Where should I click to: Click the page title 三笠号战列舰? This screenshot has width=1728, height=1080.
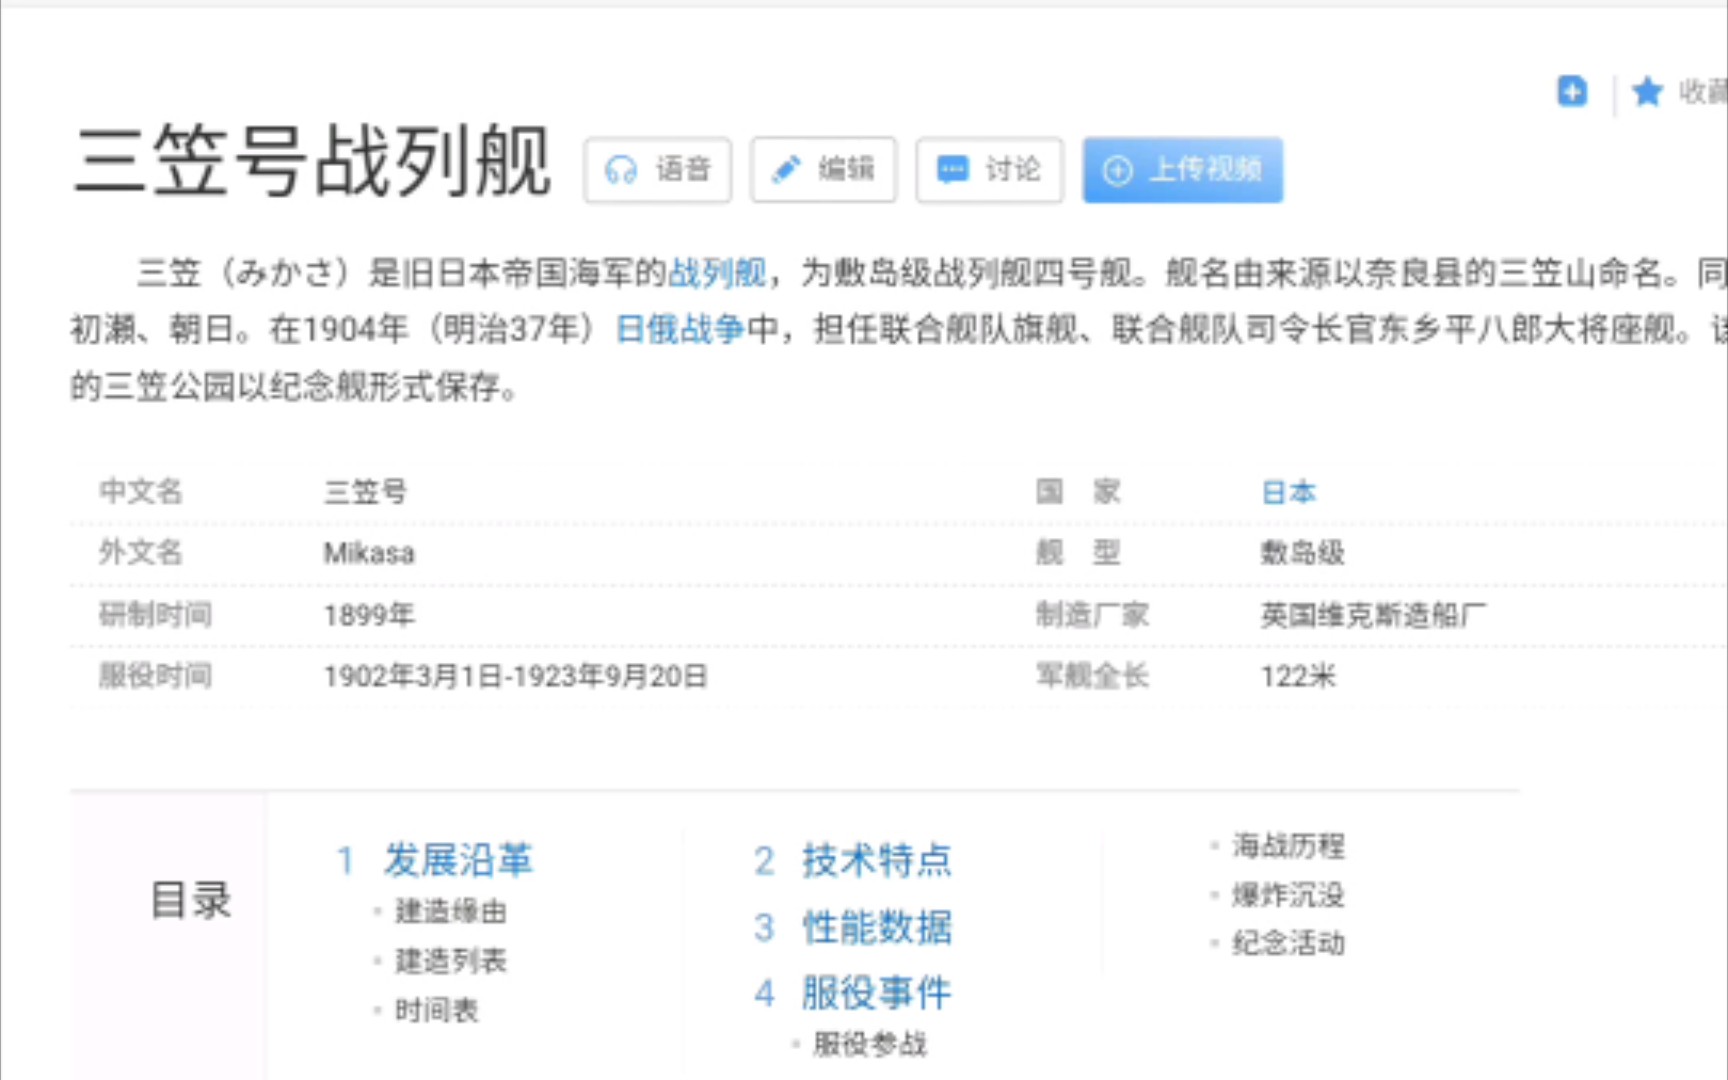coord(313,162)
